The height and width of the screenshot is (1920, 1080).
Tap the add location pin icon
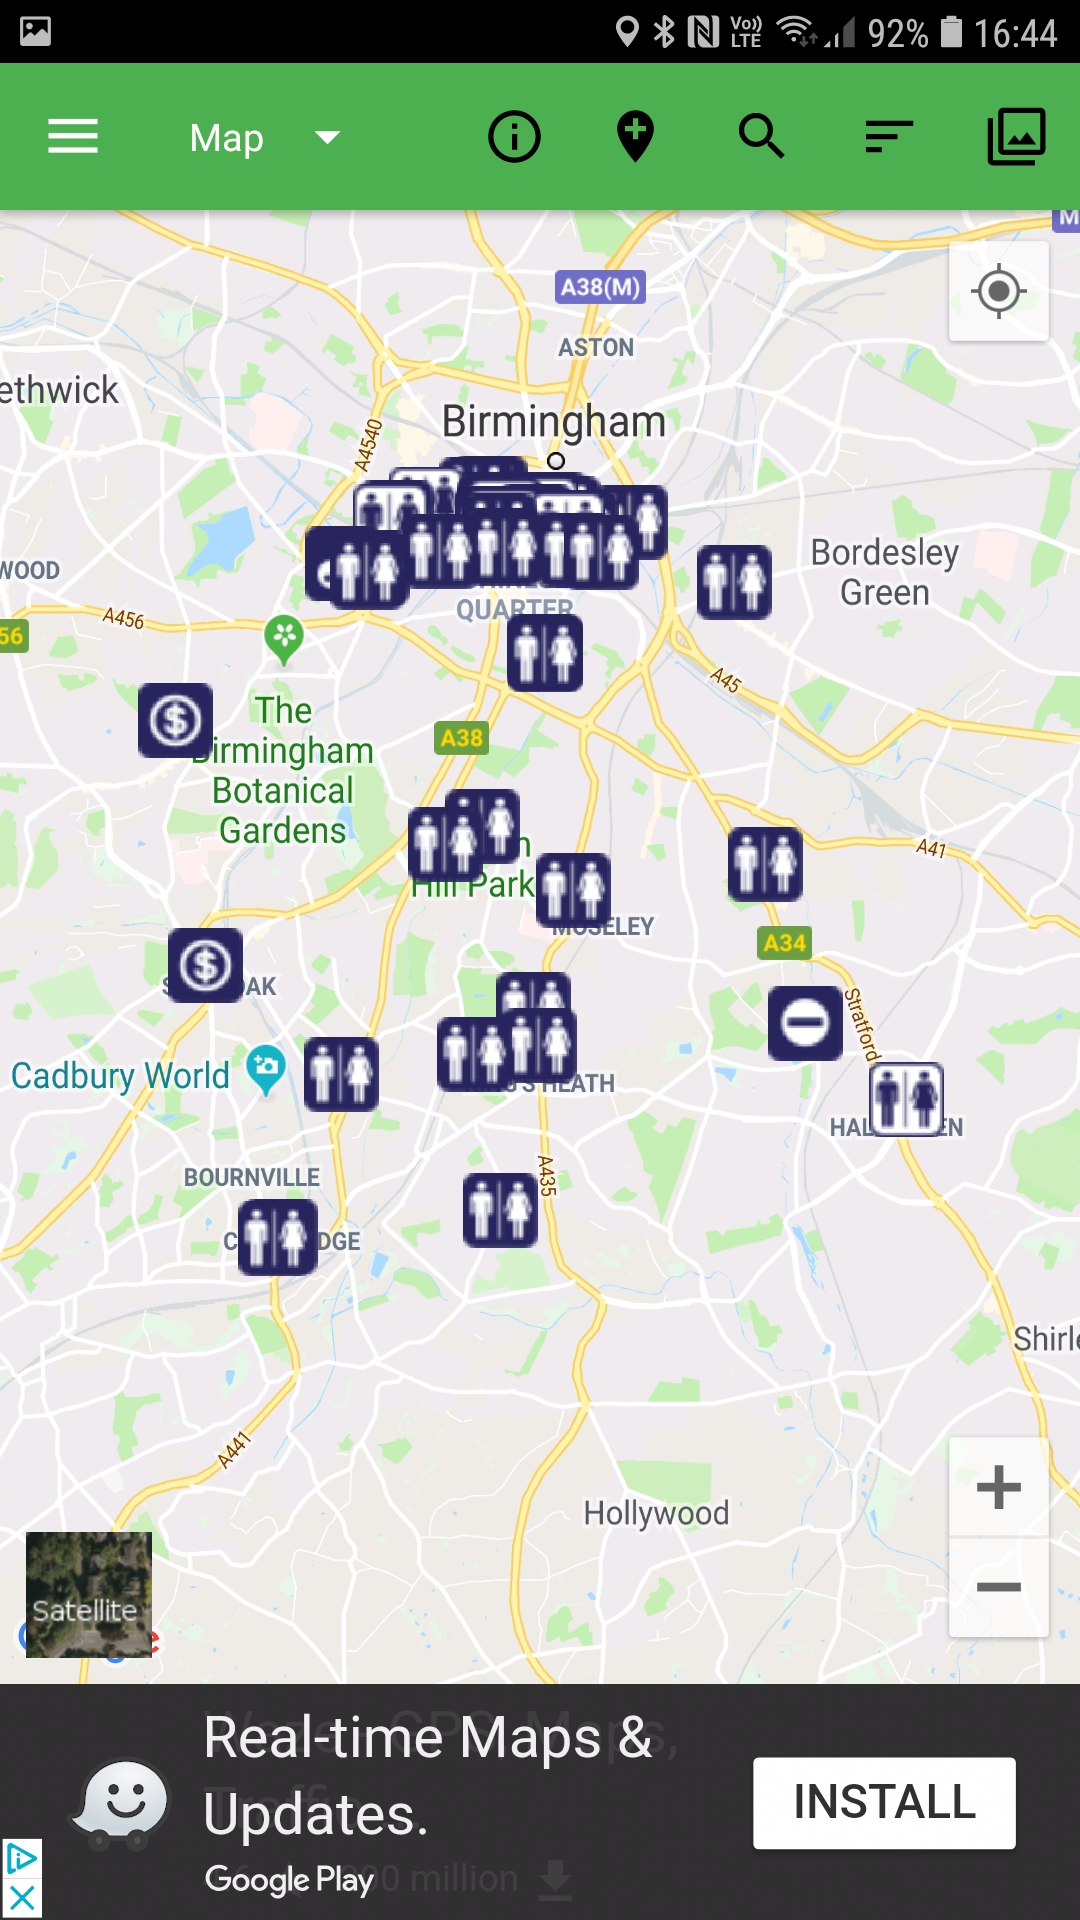click(x=635, y=137)
